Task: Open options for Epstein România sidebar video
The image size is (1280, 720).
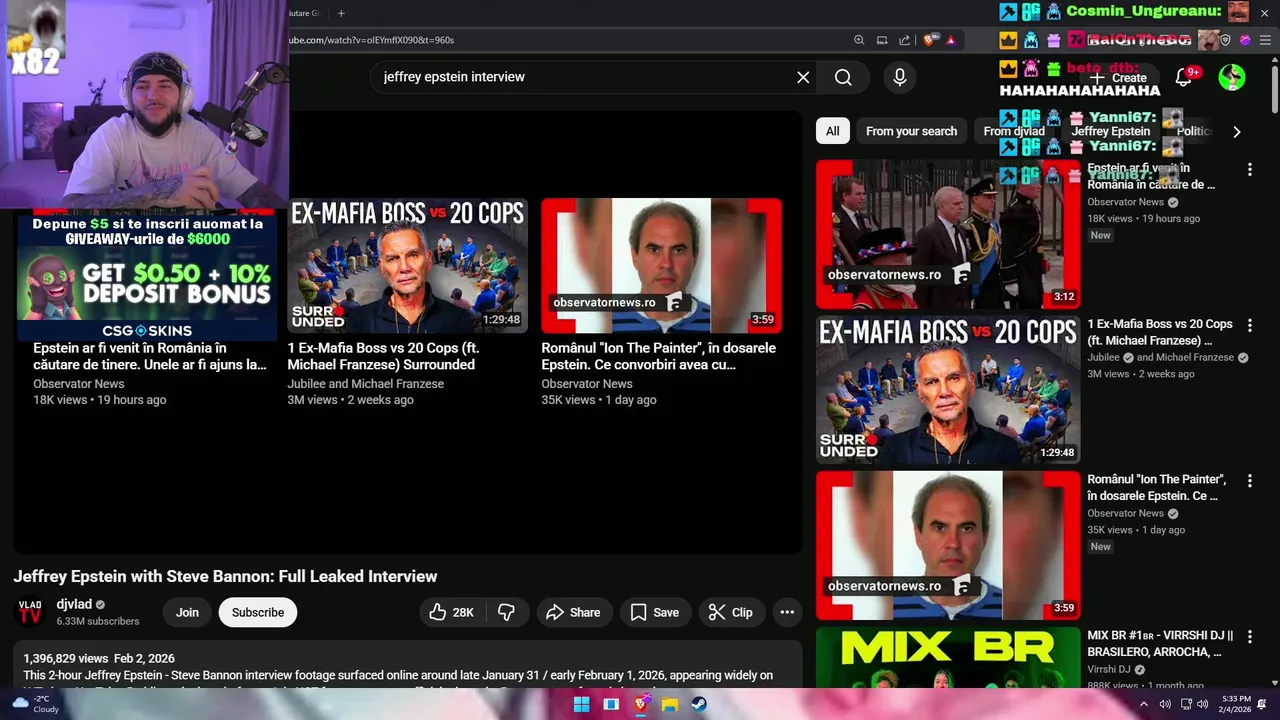Action: 1249,170
